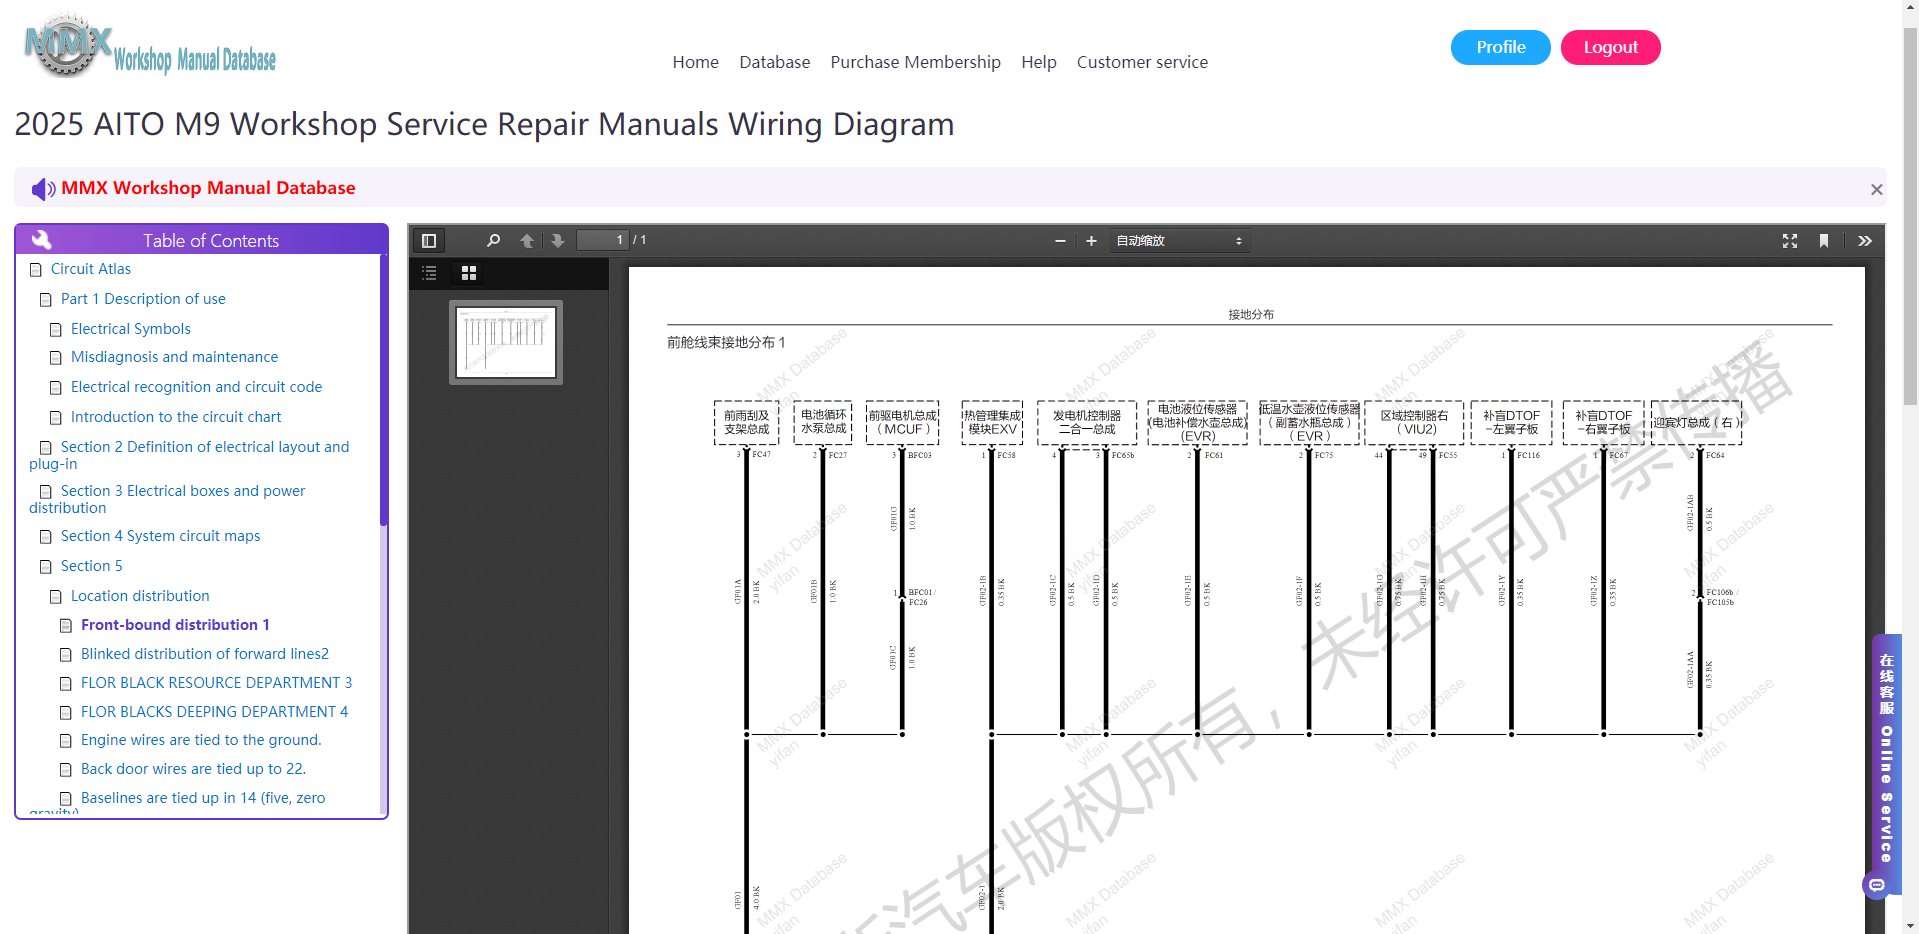This screenshot has width=1919, height=934.
Task: Open Circuit Atlas in table of contents
Action: pos(91,269)
